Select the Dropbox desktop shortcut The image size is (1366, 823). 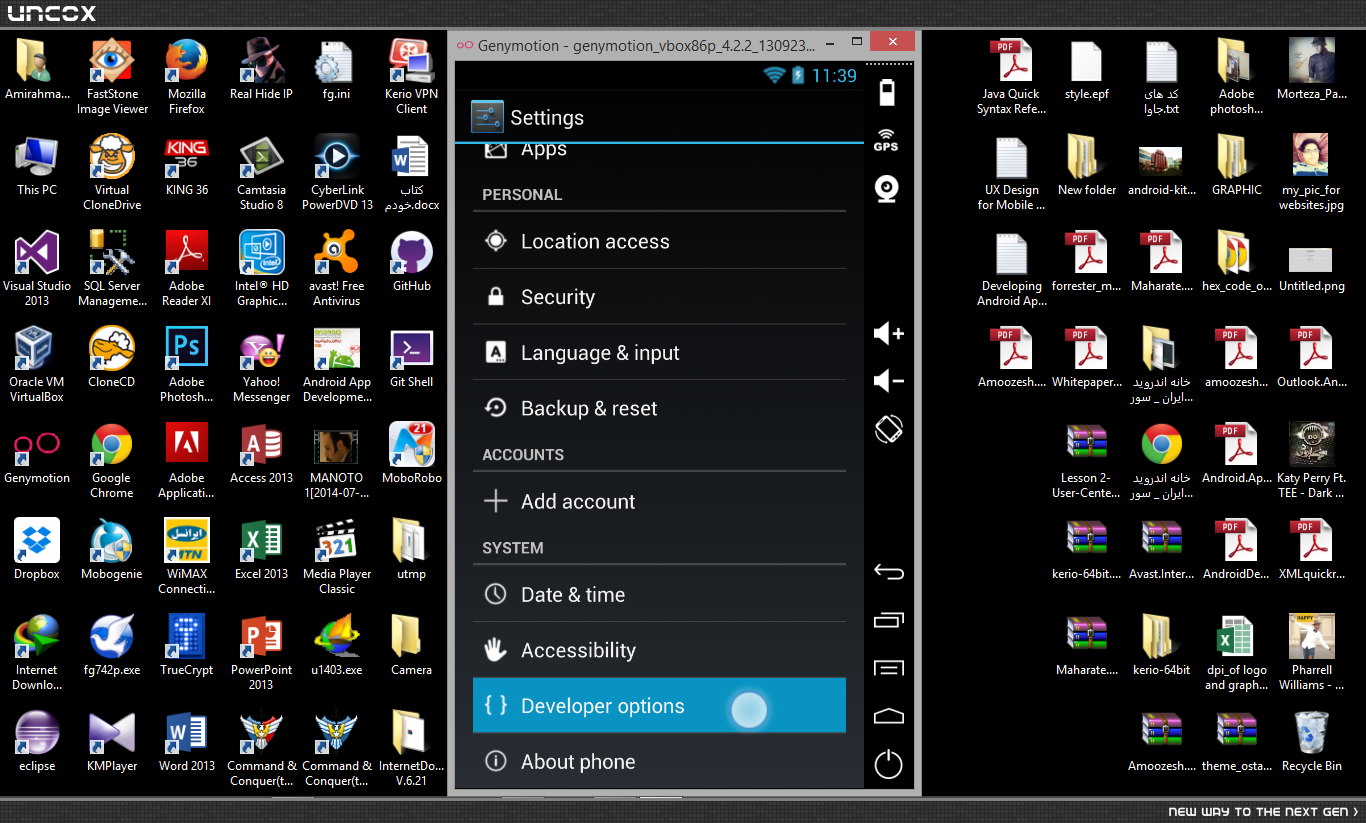click(37, 550)
